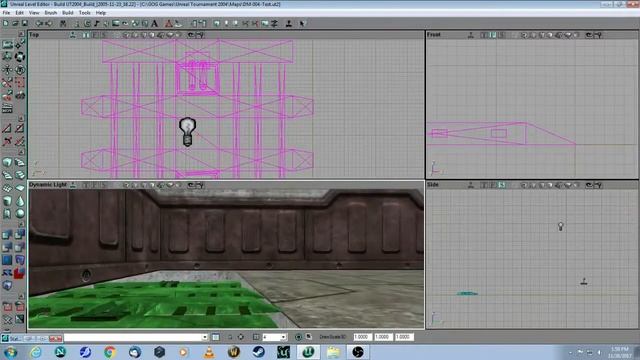Select the Brush Rotate tool
The image size is (640, 360).
pos(20,57)
